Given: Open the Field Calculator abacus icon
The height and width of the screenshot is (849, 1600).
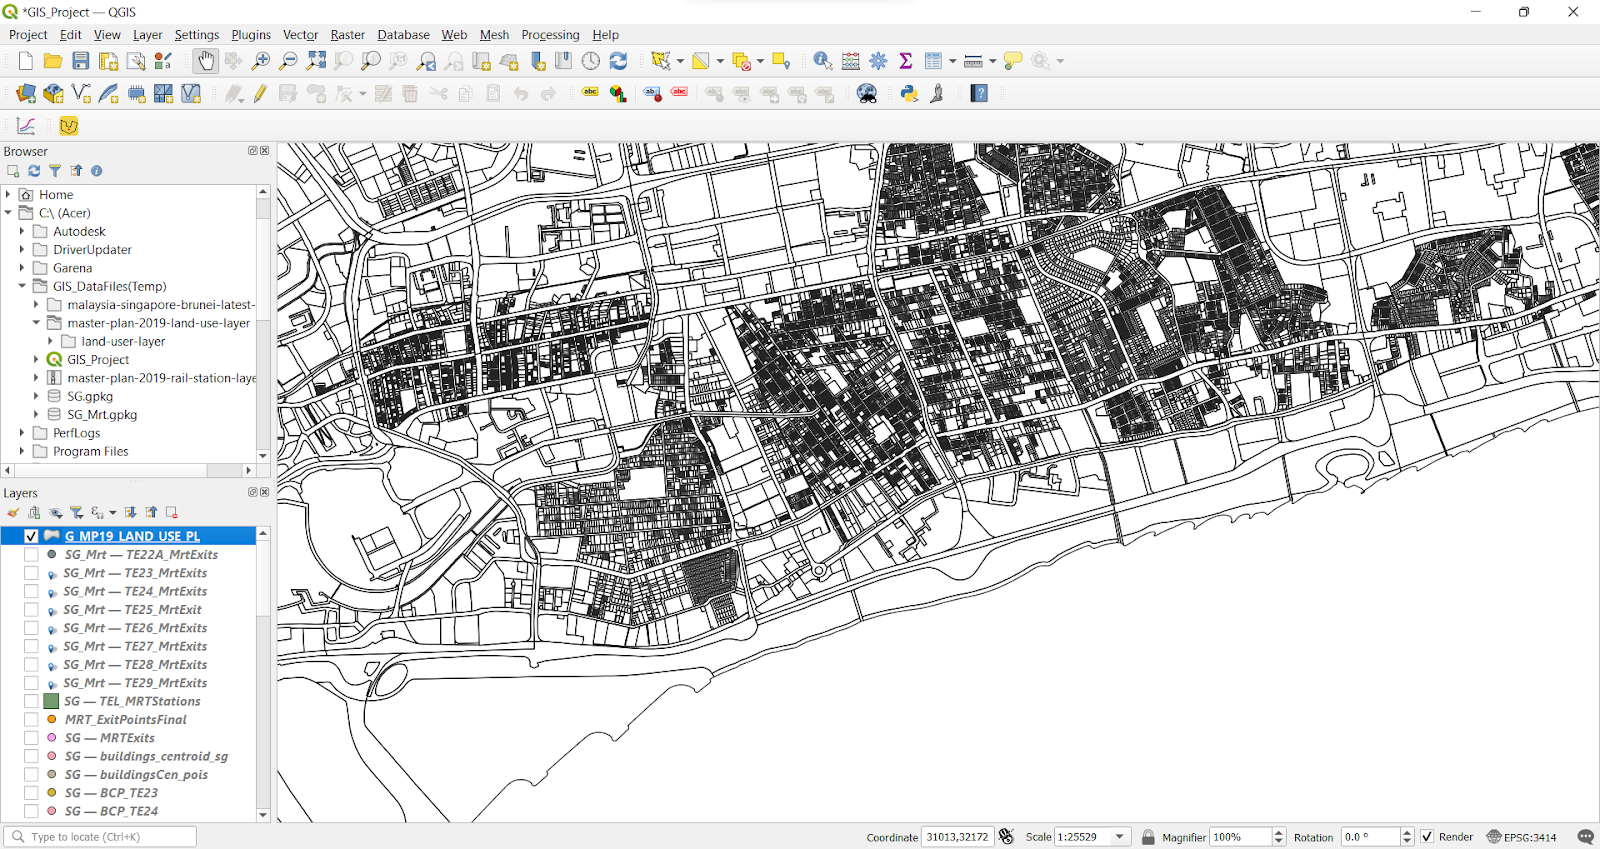Looking at the screenshot, I should tap(851, 61).
